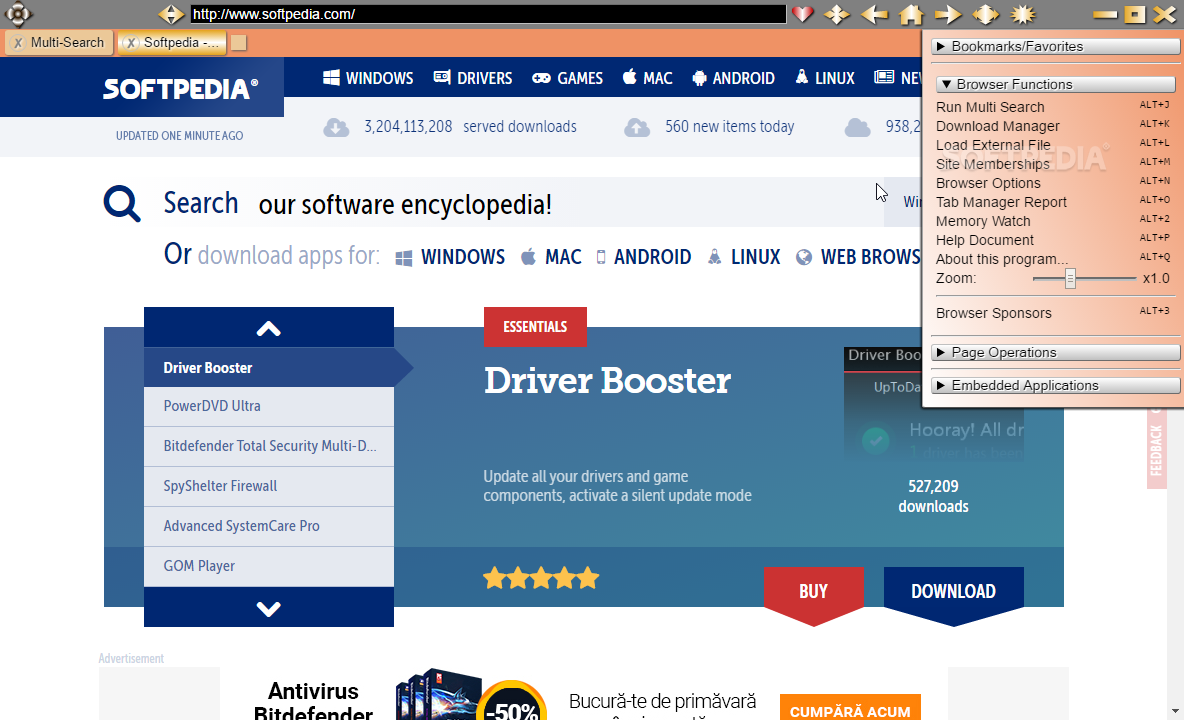This screenshot has width=1184, height=721.
Task: Click the diamond arrows icon beside forward
Action: point(985,14)
